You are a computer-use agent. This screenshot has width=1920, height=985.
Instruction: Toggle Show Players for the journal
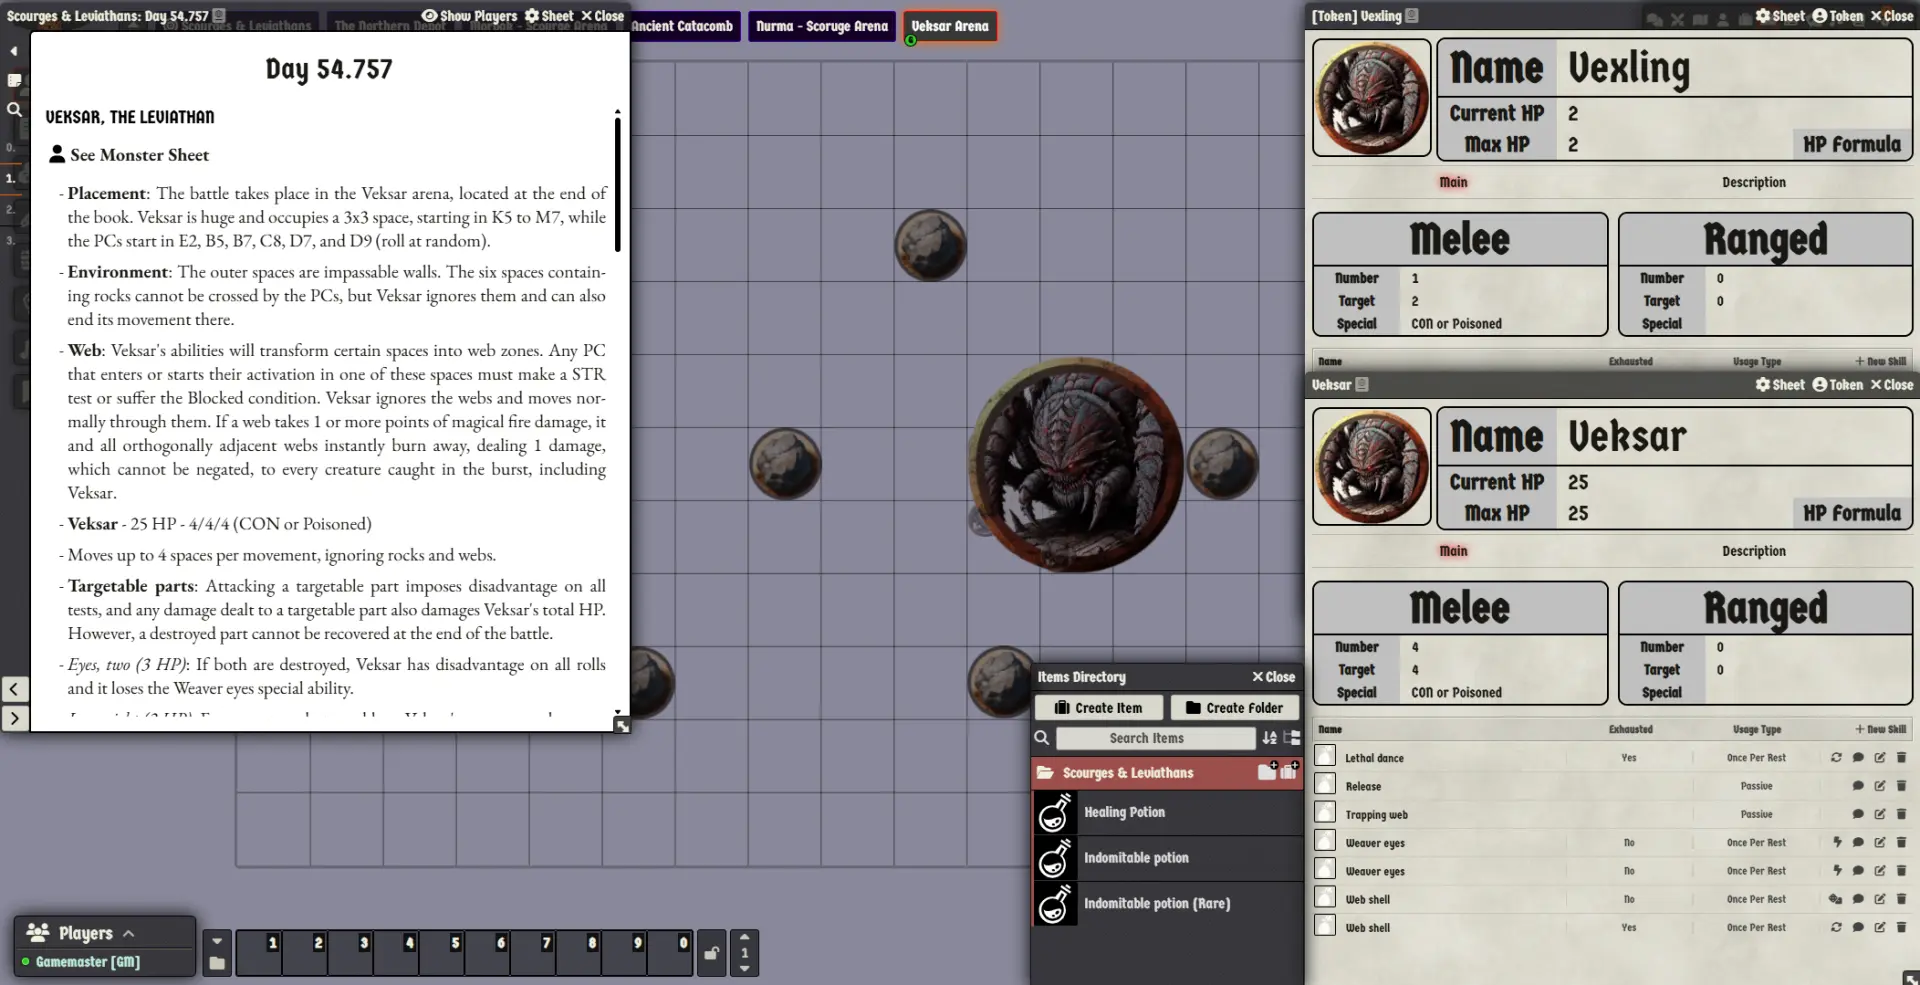point(469,16)
